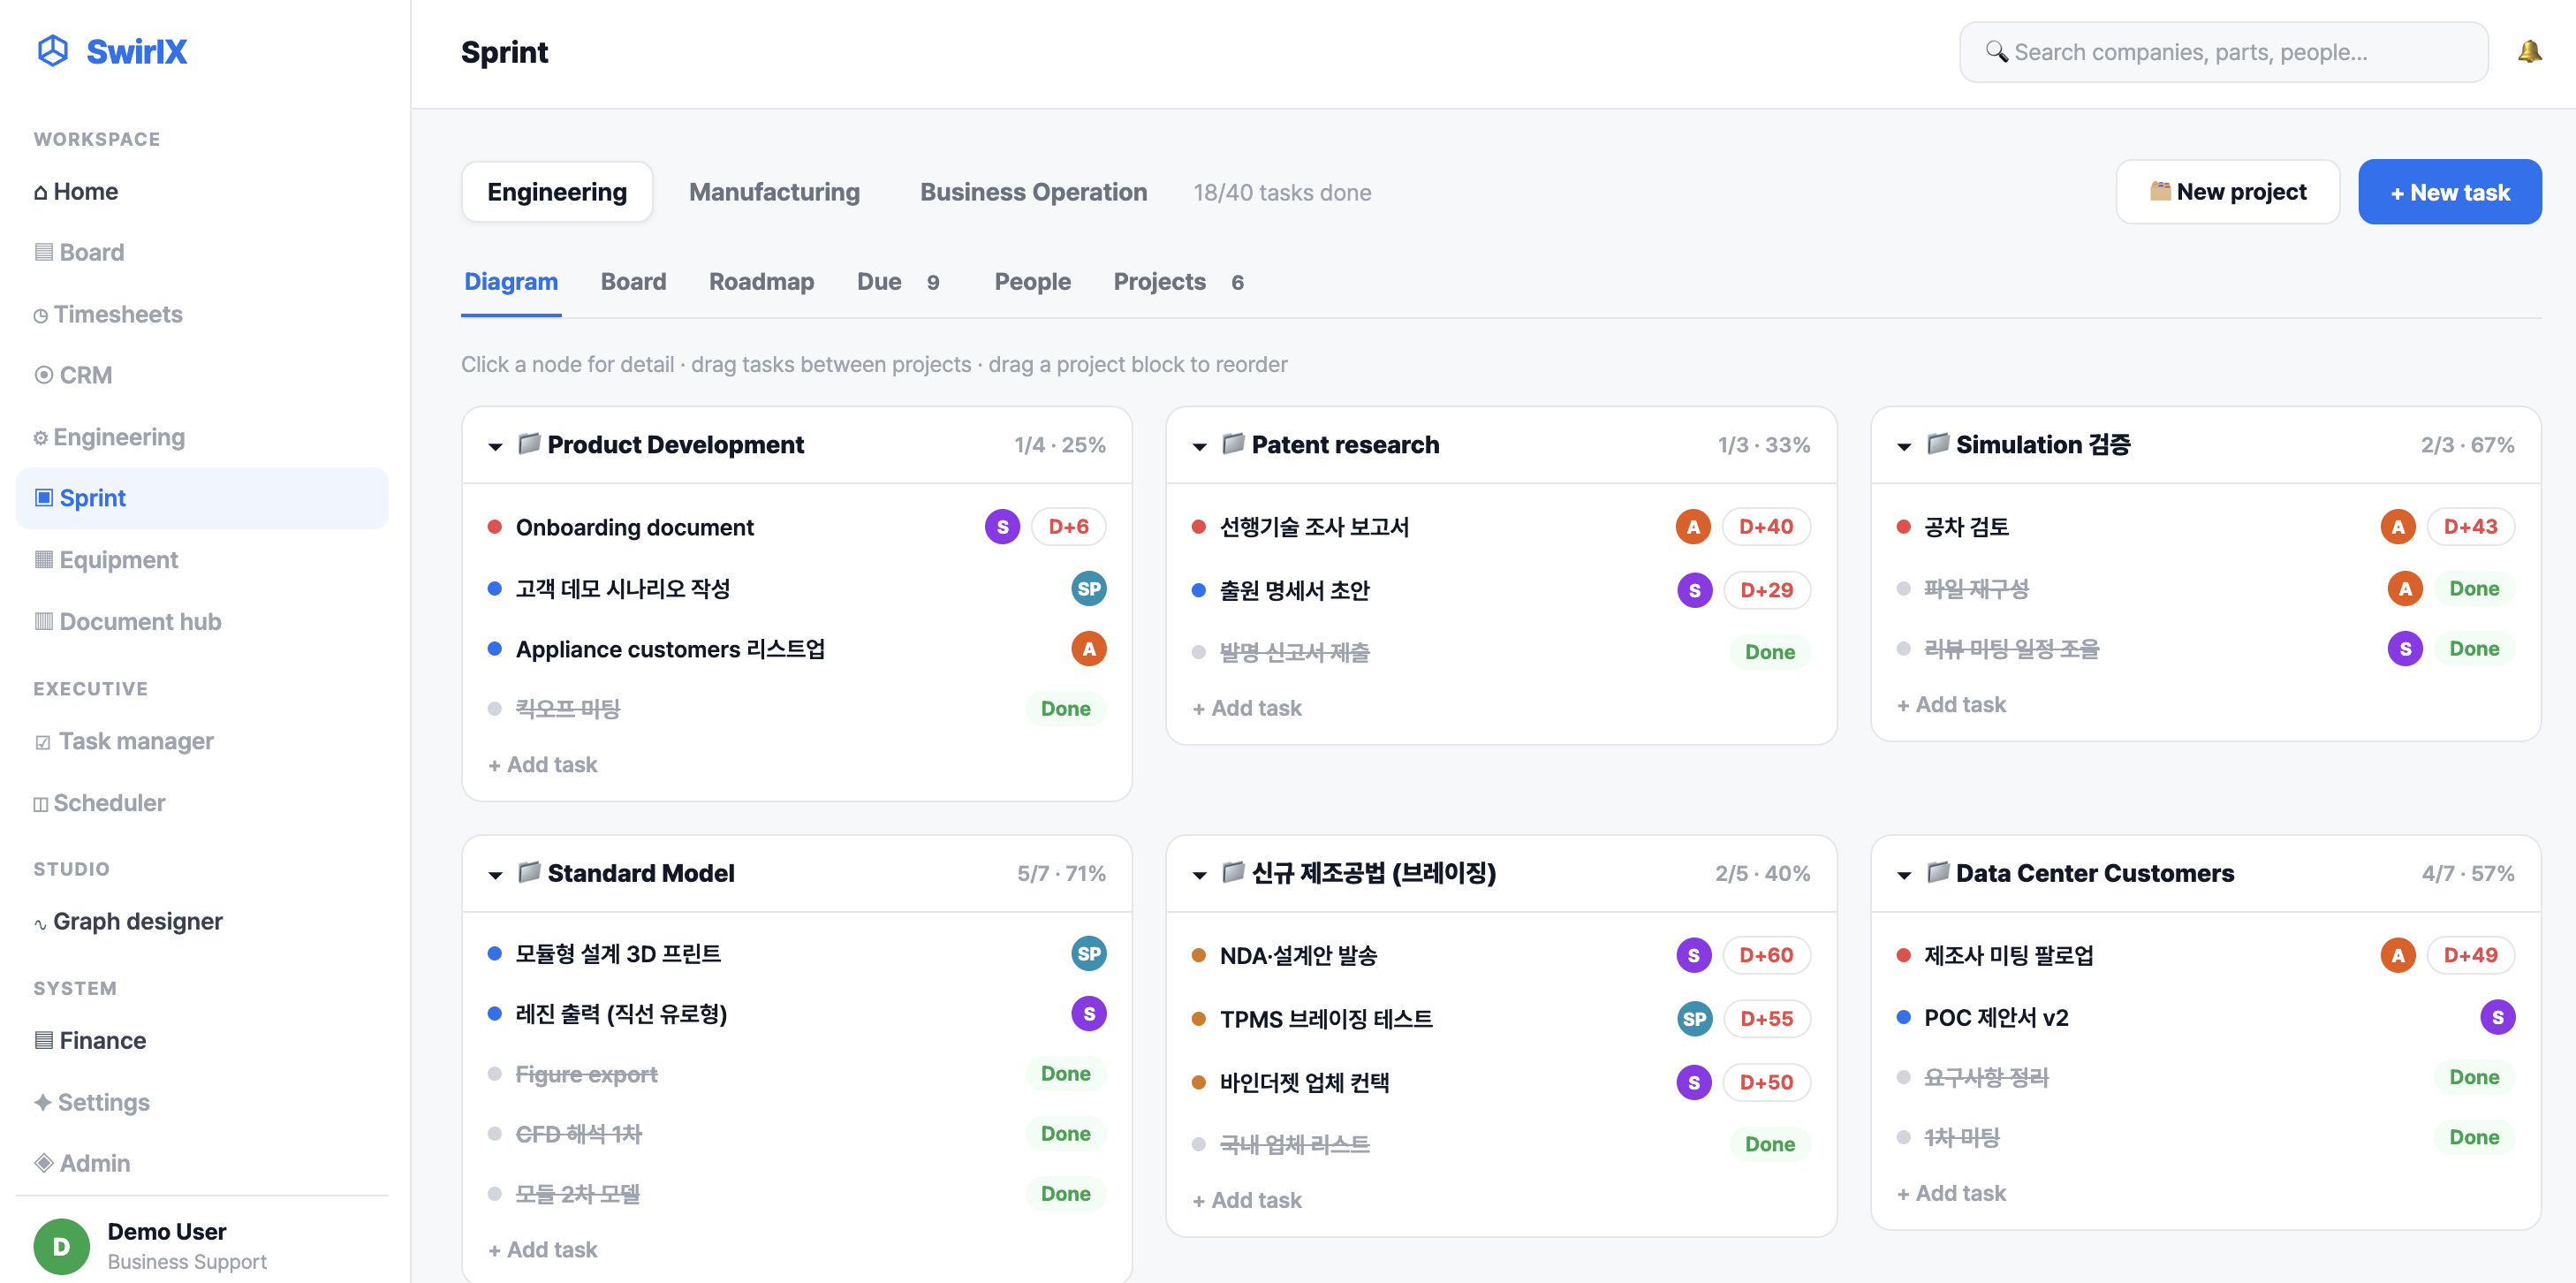The height and width of the screenshot is (1283, 2576).
Task: Click the SwirlX logo icon
Action: (52, 51)
